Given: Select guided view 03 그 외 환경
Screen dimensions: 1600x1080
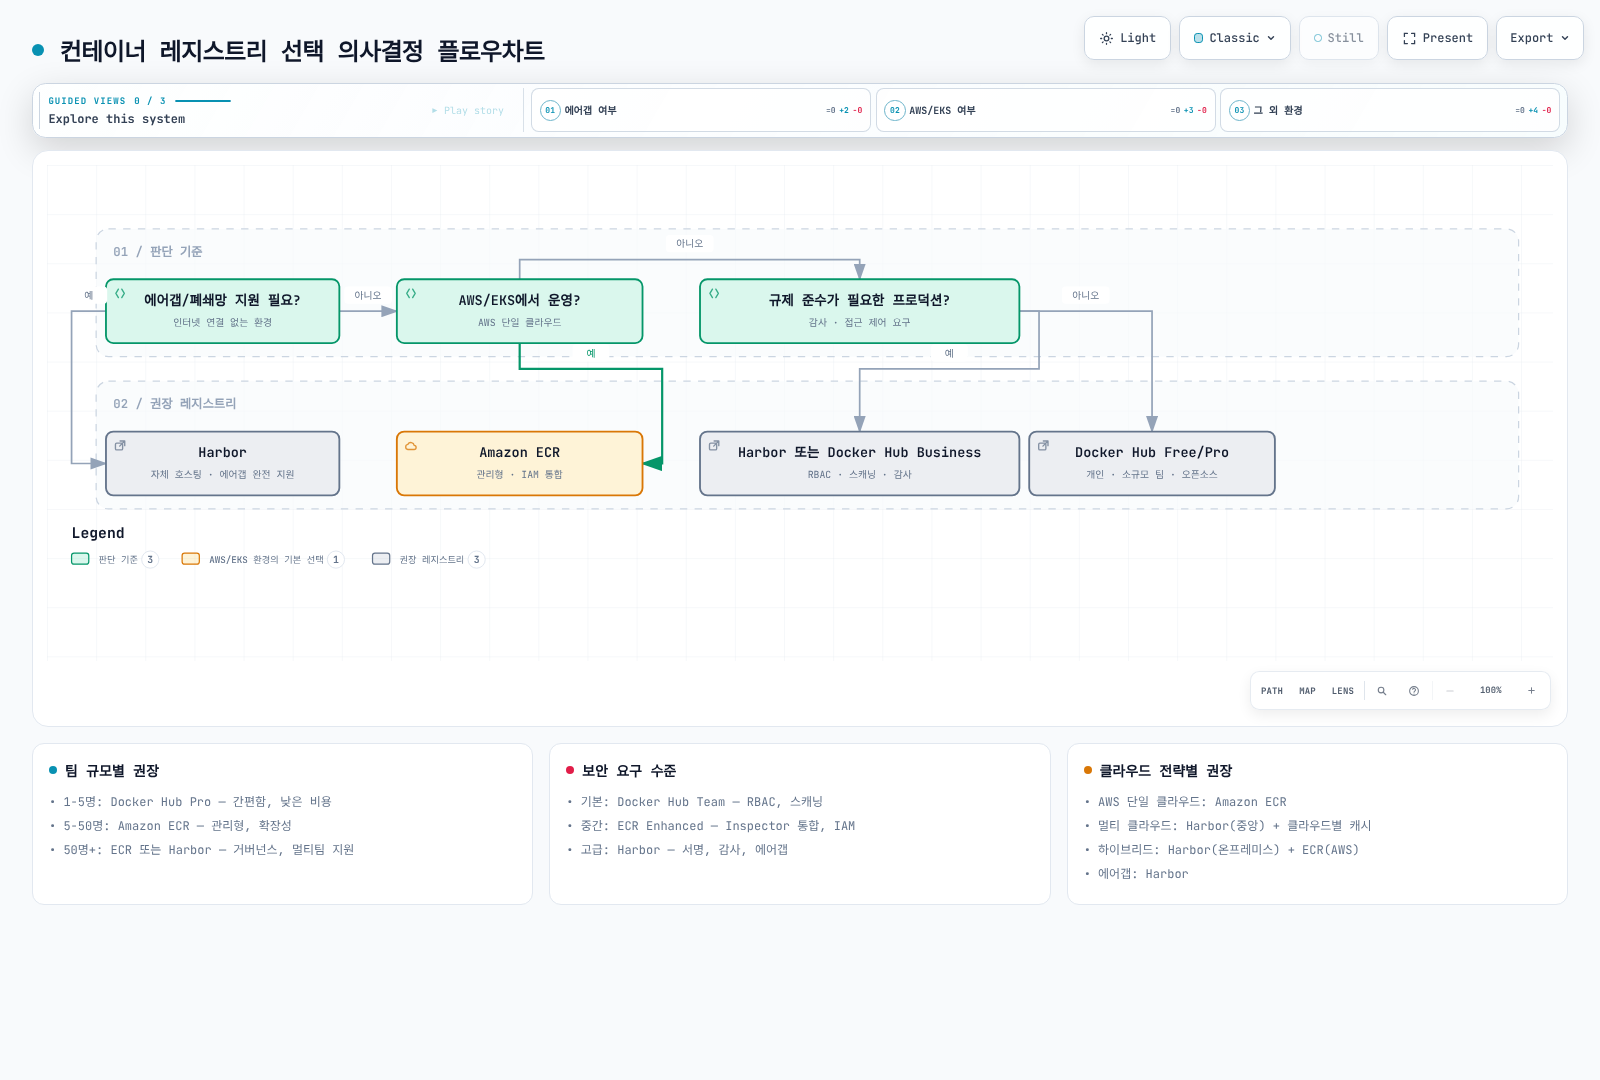Looking at the screenshot, I should coord(1390,110).
